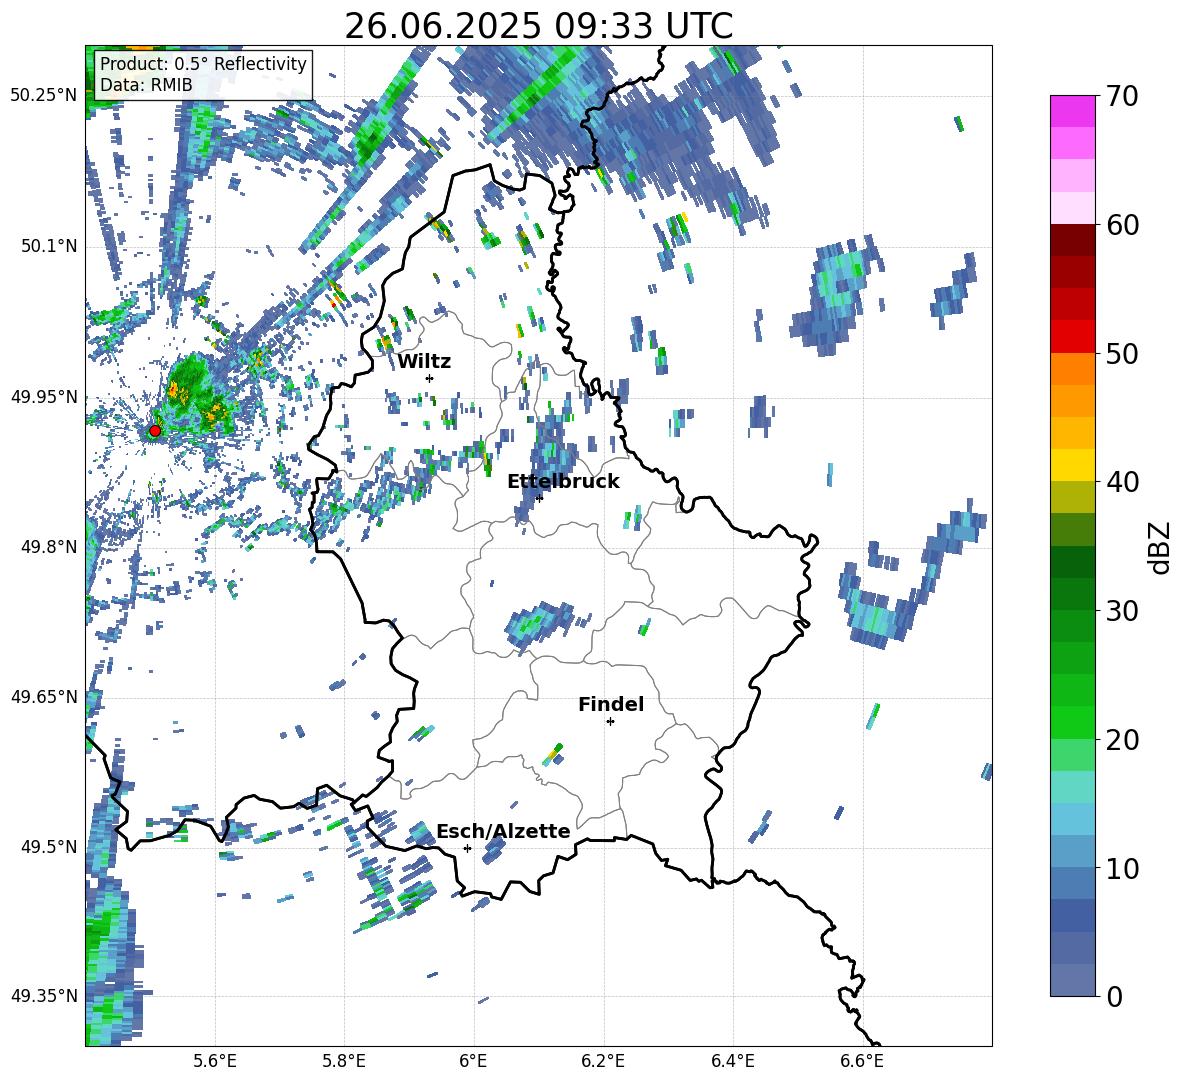Viewport: 1184px width, 1081px height.
Task: Click the 6.4°E longitude label
Action: coord(732,1061)
